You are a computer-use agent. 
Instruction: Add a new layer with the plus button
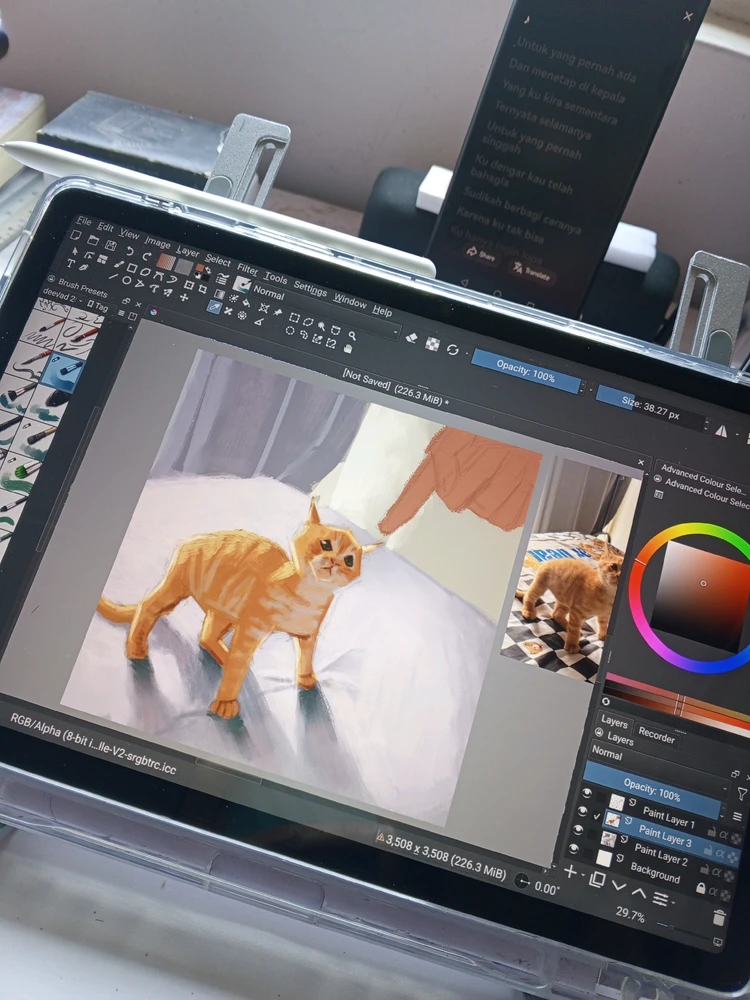click(570, 871)
